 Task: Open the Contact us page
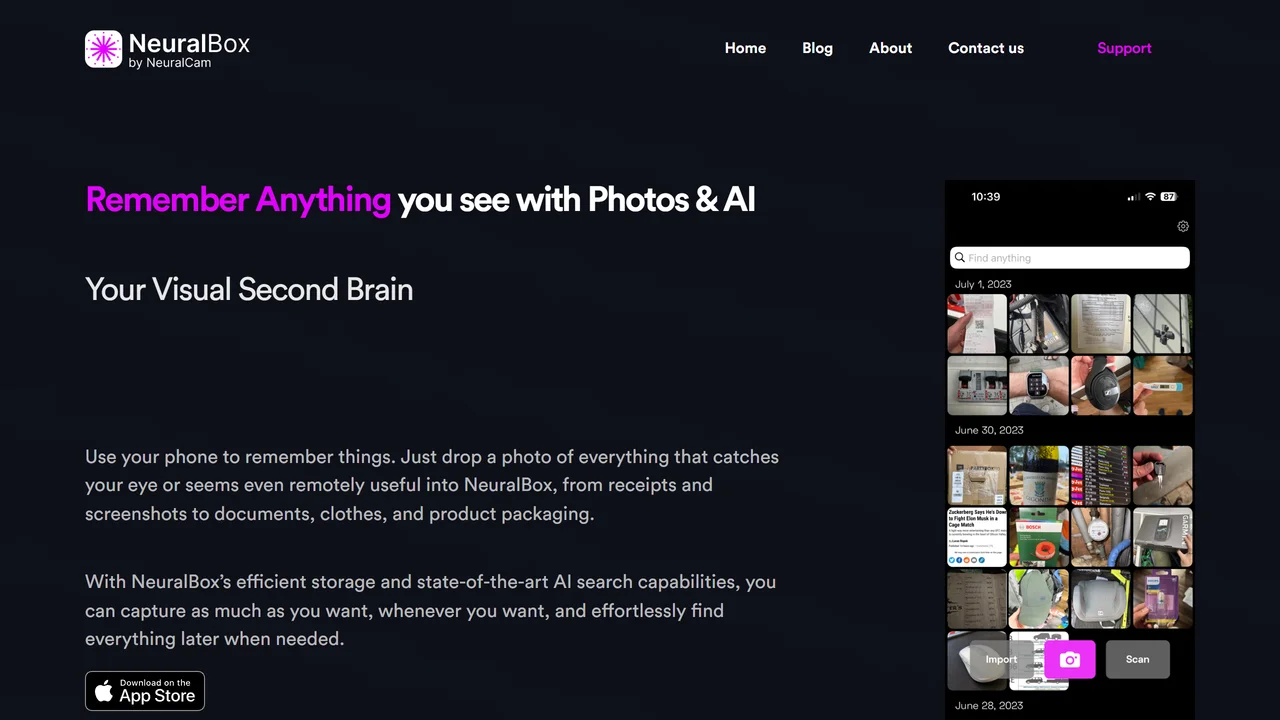pyautogui.click(x=986, y=48)
